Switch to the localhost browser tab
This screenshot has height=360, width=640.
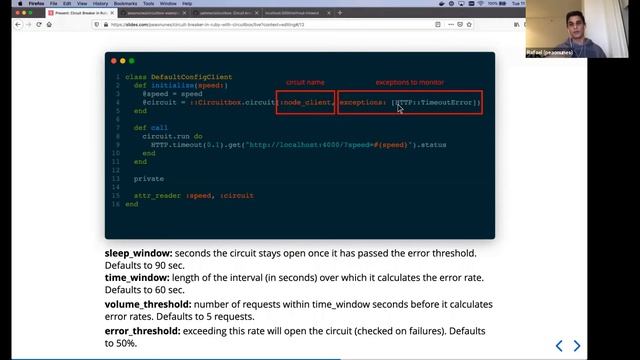click(x=297, y=13)
